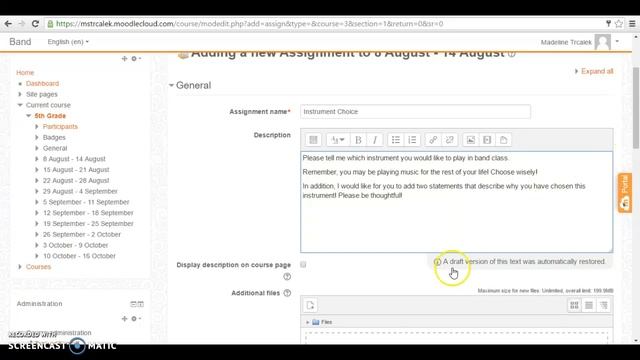
Task: Open the Chrome menu icon
Action: coord(632,24)
